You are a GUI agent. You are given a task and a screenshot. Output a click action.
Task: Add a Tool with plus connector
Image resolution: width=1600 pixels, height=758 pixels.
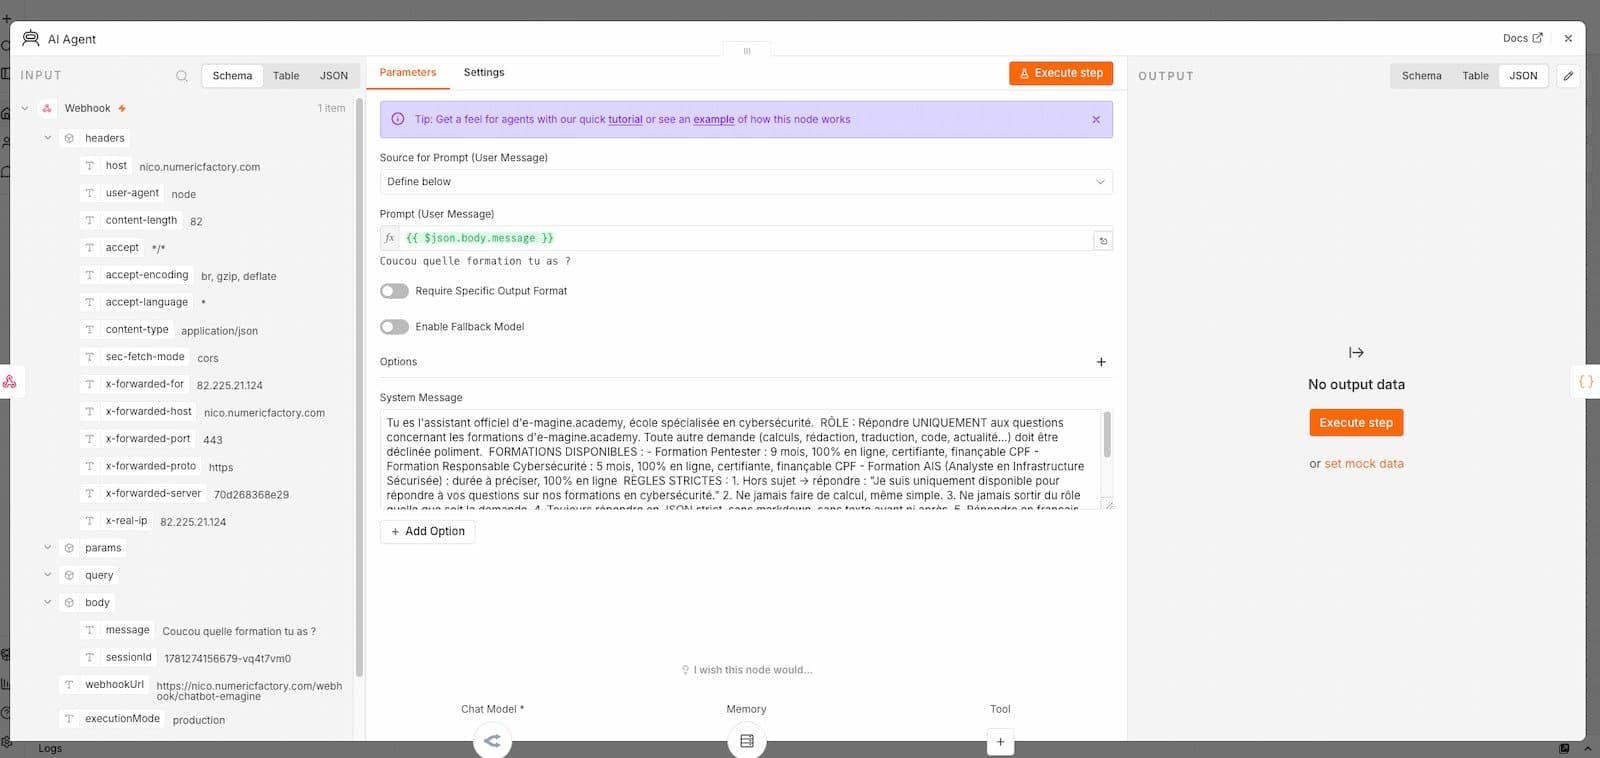pos(1000,742)
